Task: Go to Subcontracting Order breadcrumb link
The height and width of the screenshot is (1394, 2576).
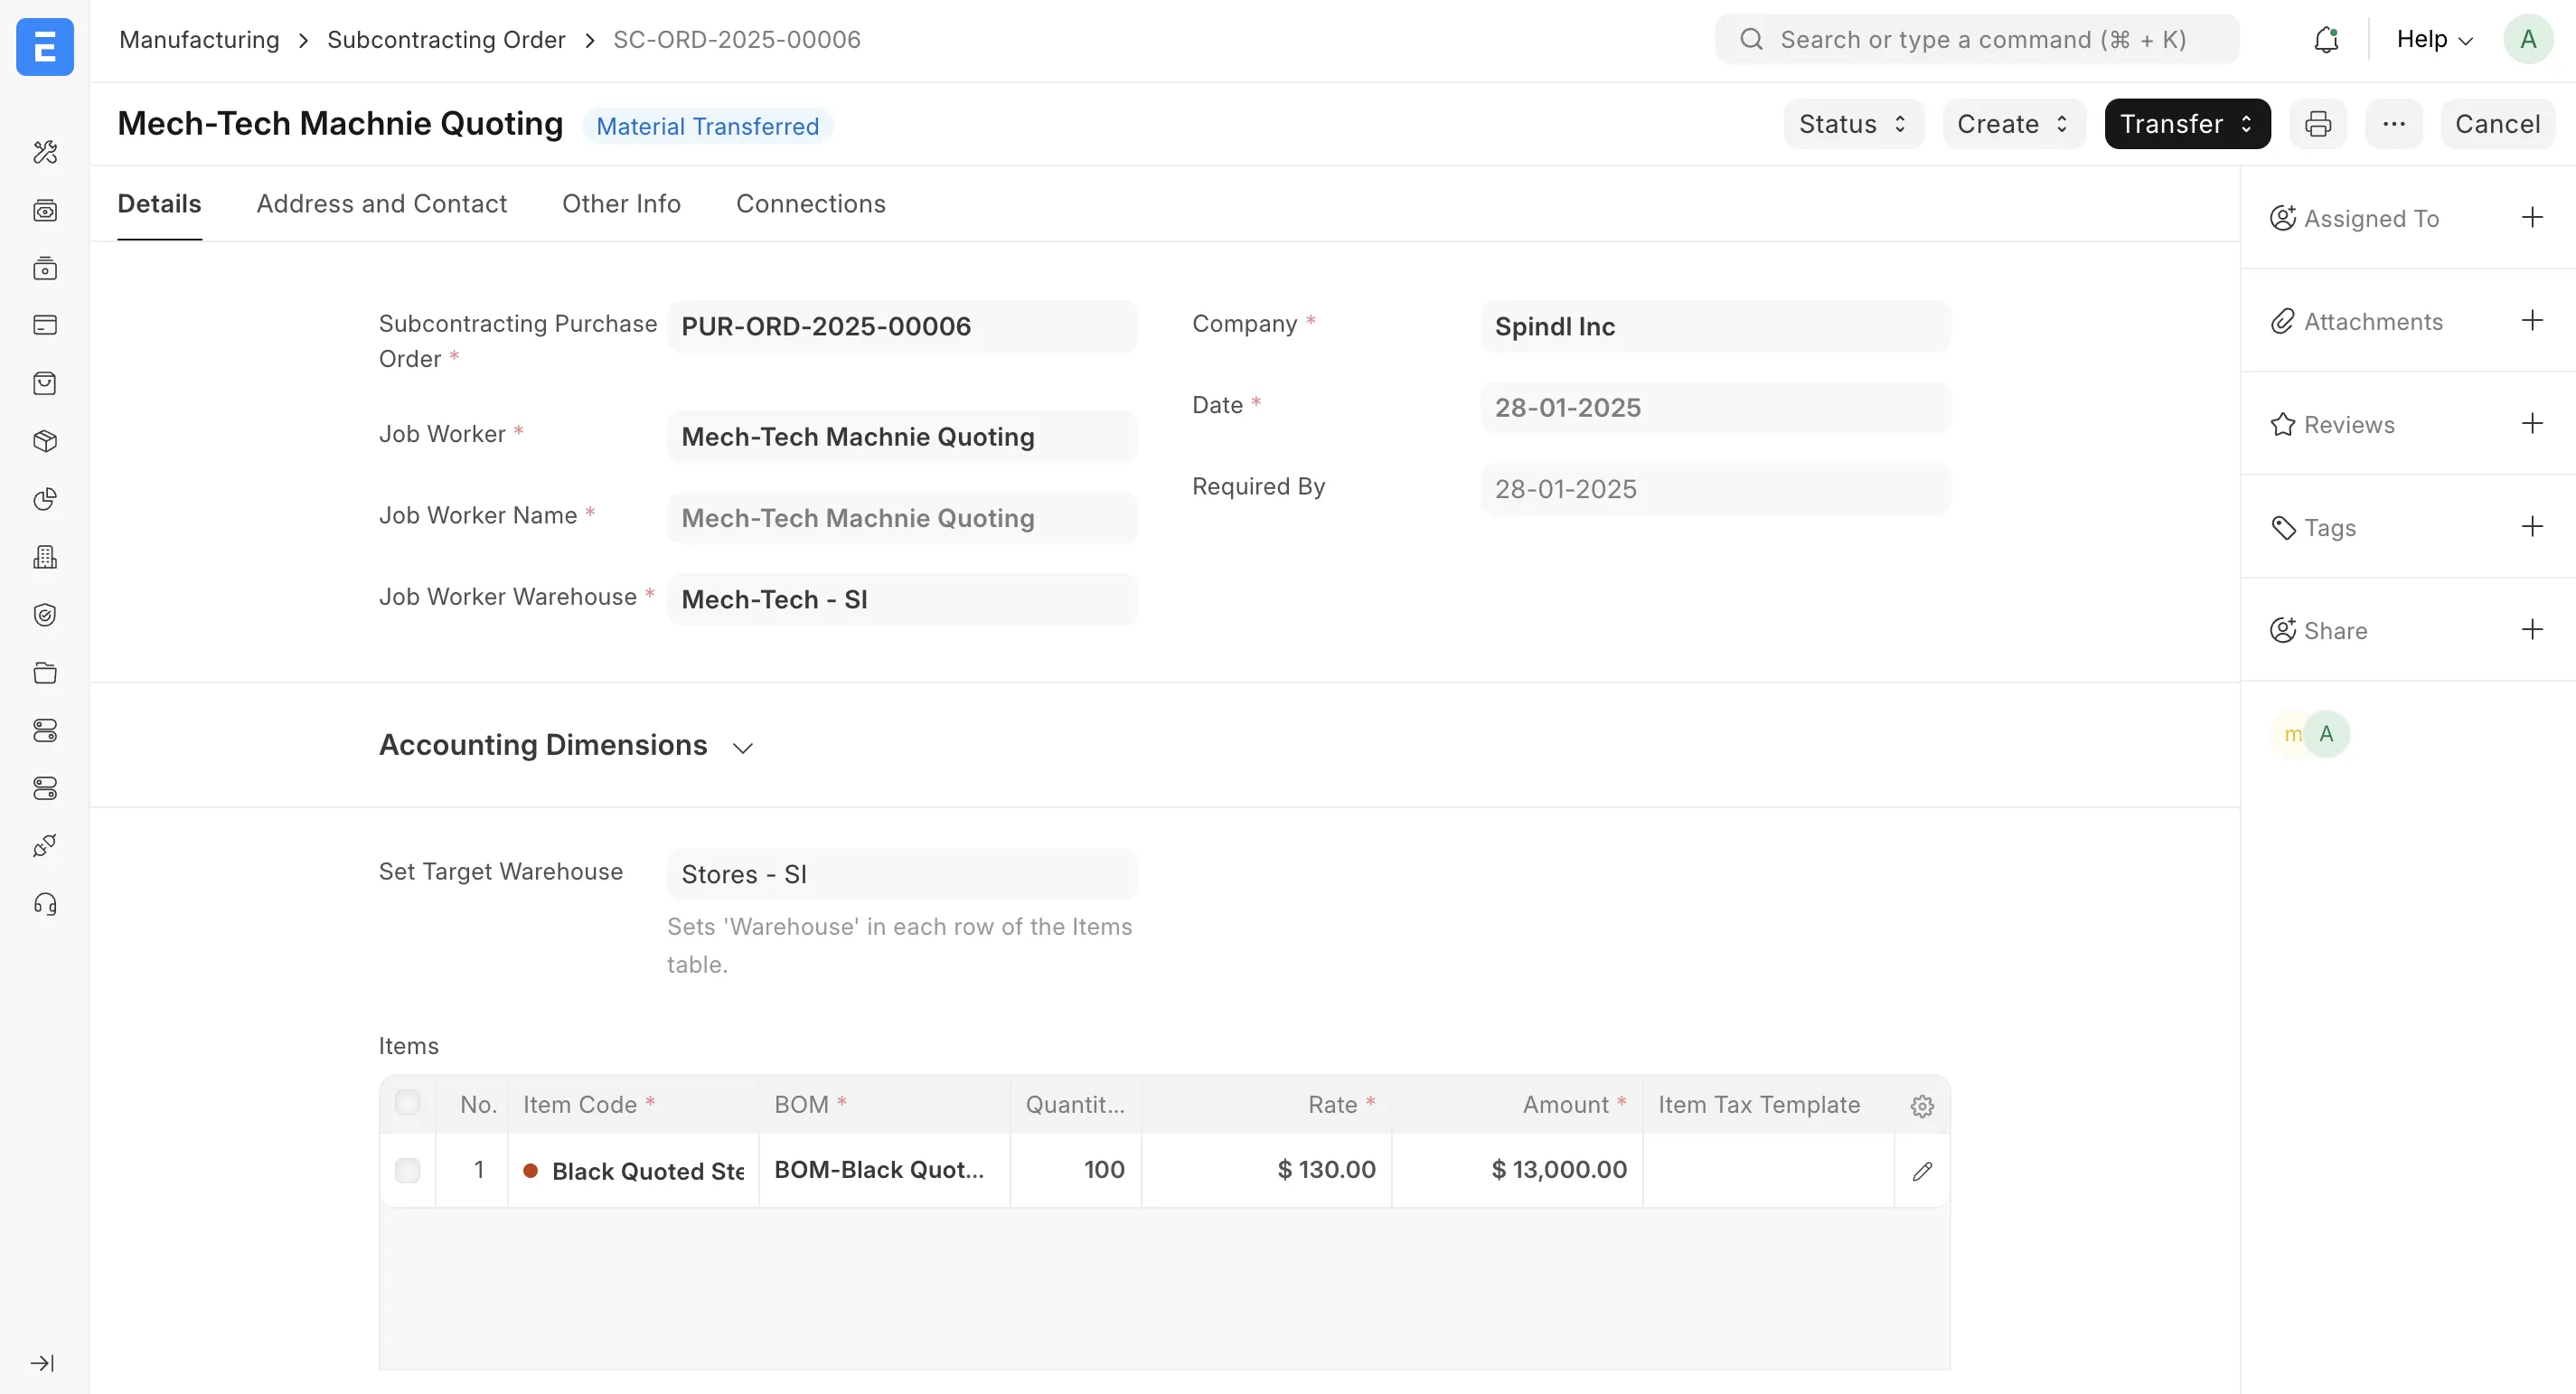Action: tap(446, 40)
